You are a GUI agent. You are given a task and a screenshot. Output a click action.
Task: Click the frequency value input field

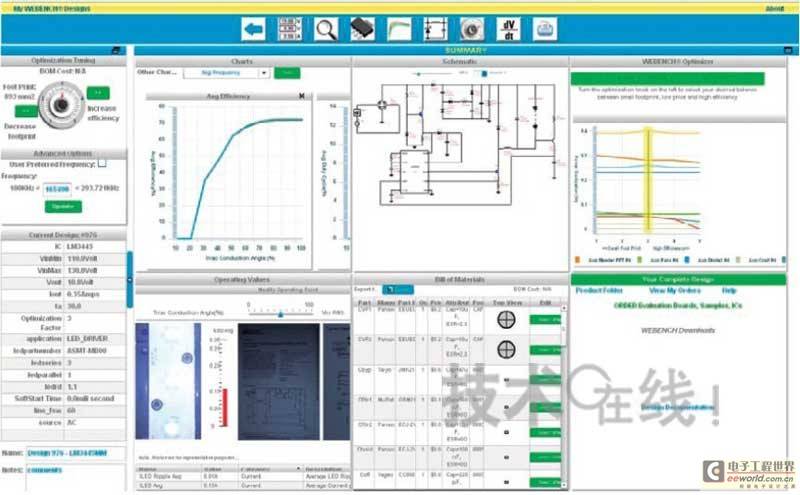click(x=57, y=189)
